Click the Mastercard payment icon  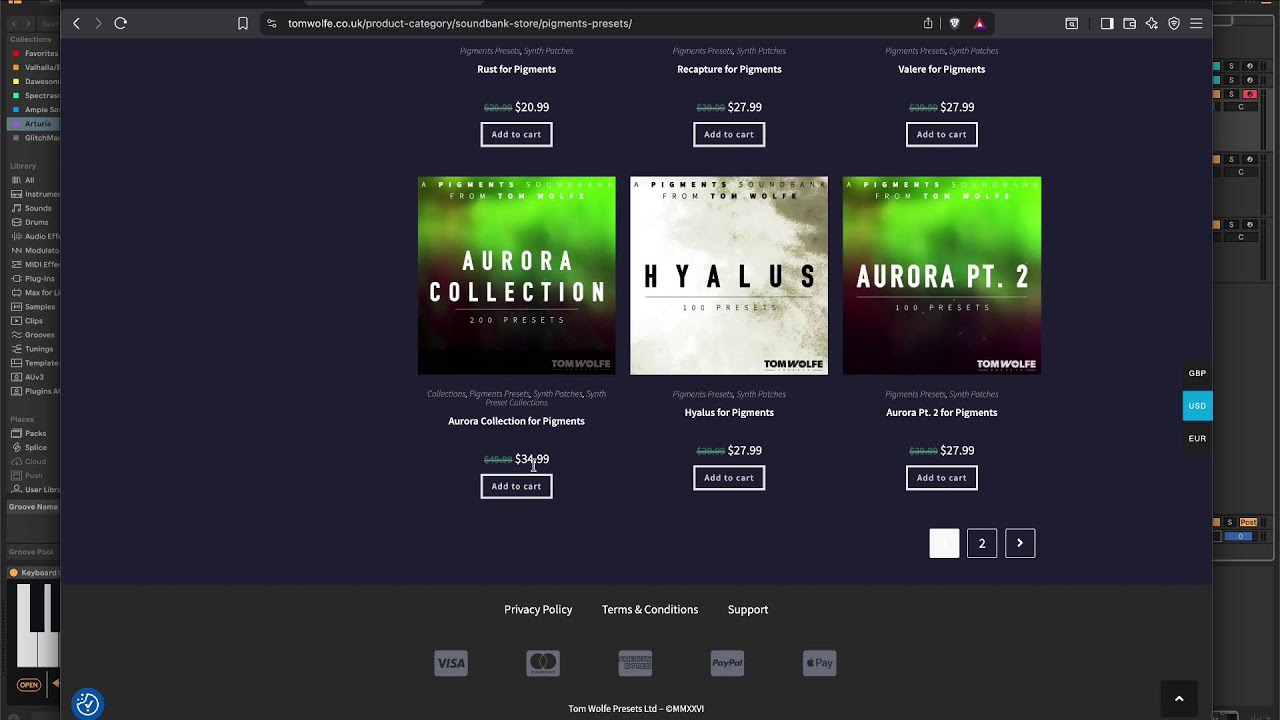(543, 663)
